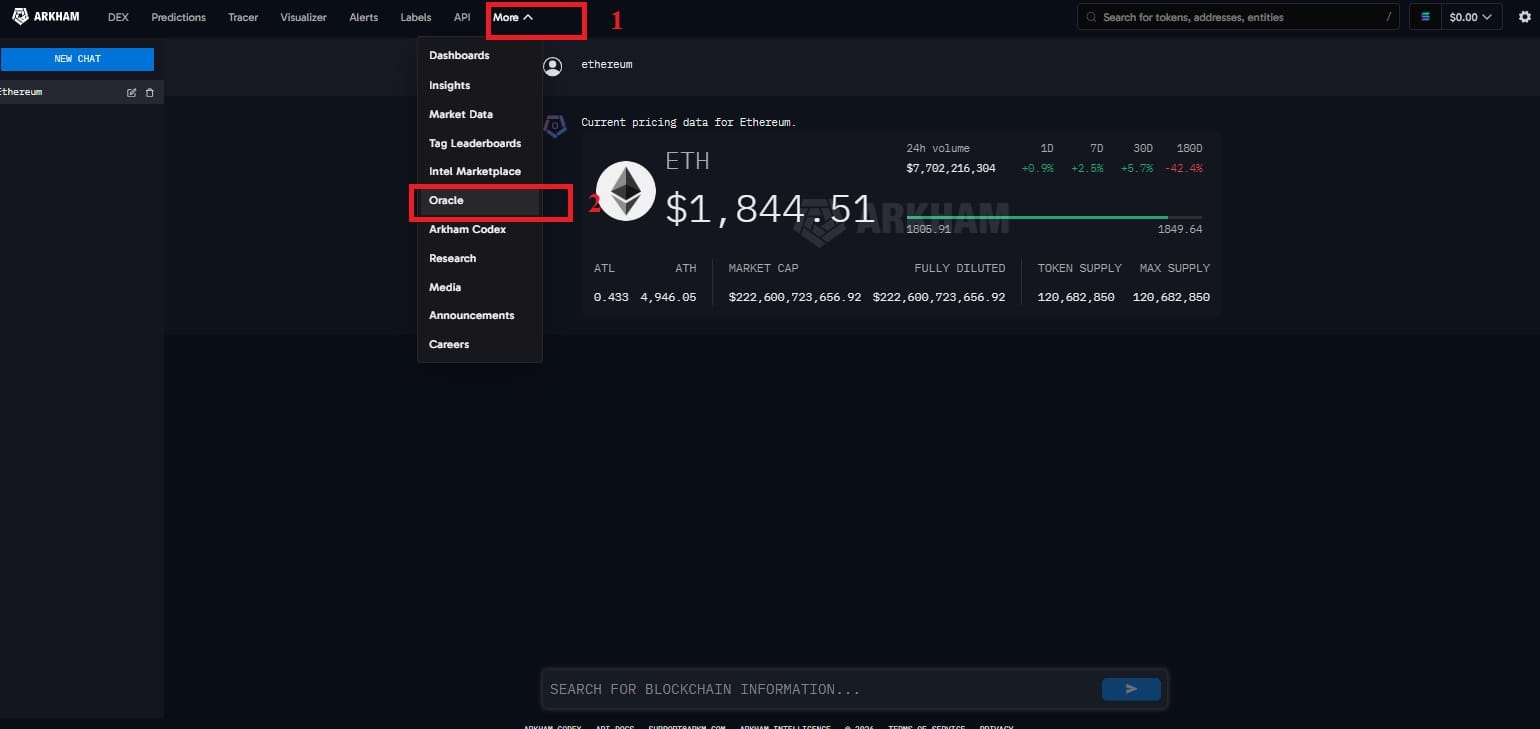Screen dimensions: 1540x729
Task: Click the market cap value under MARKET CAP
Action: (795, 297)
